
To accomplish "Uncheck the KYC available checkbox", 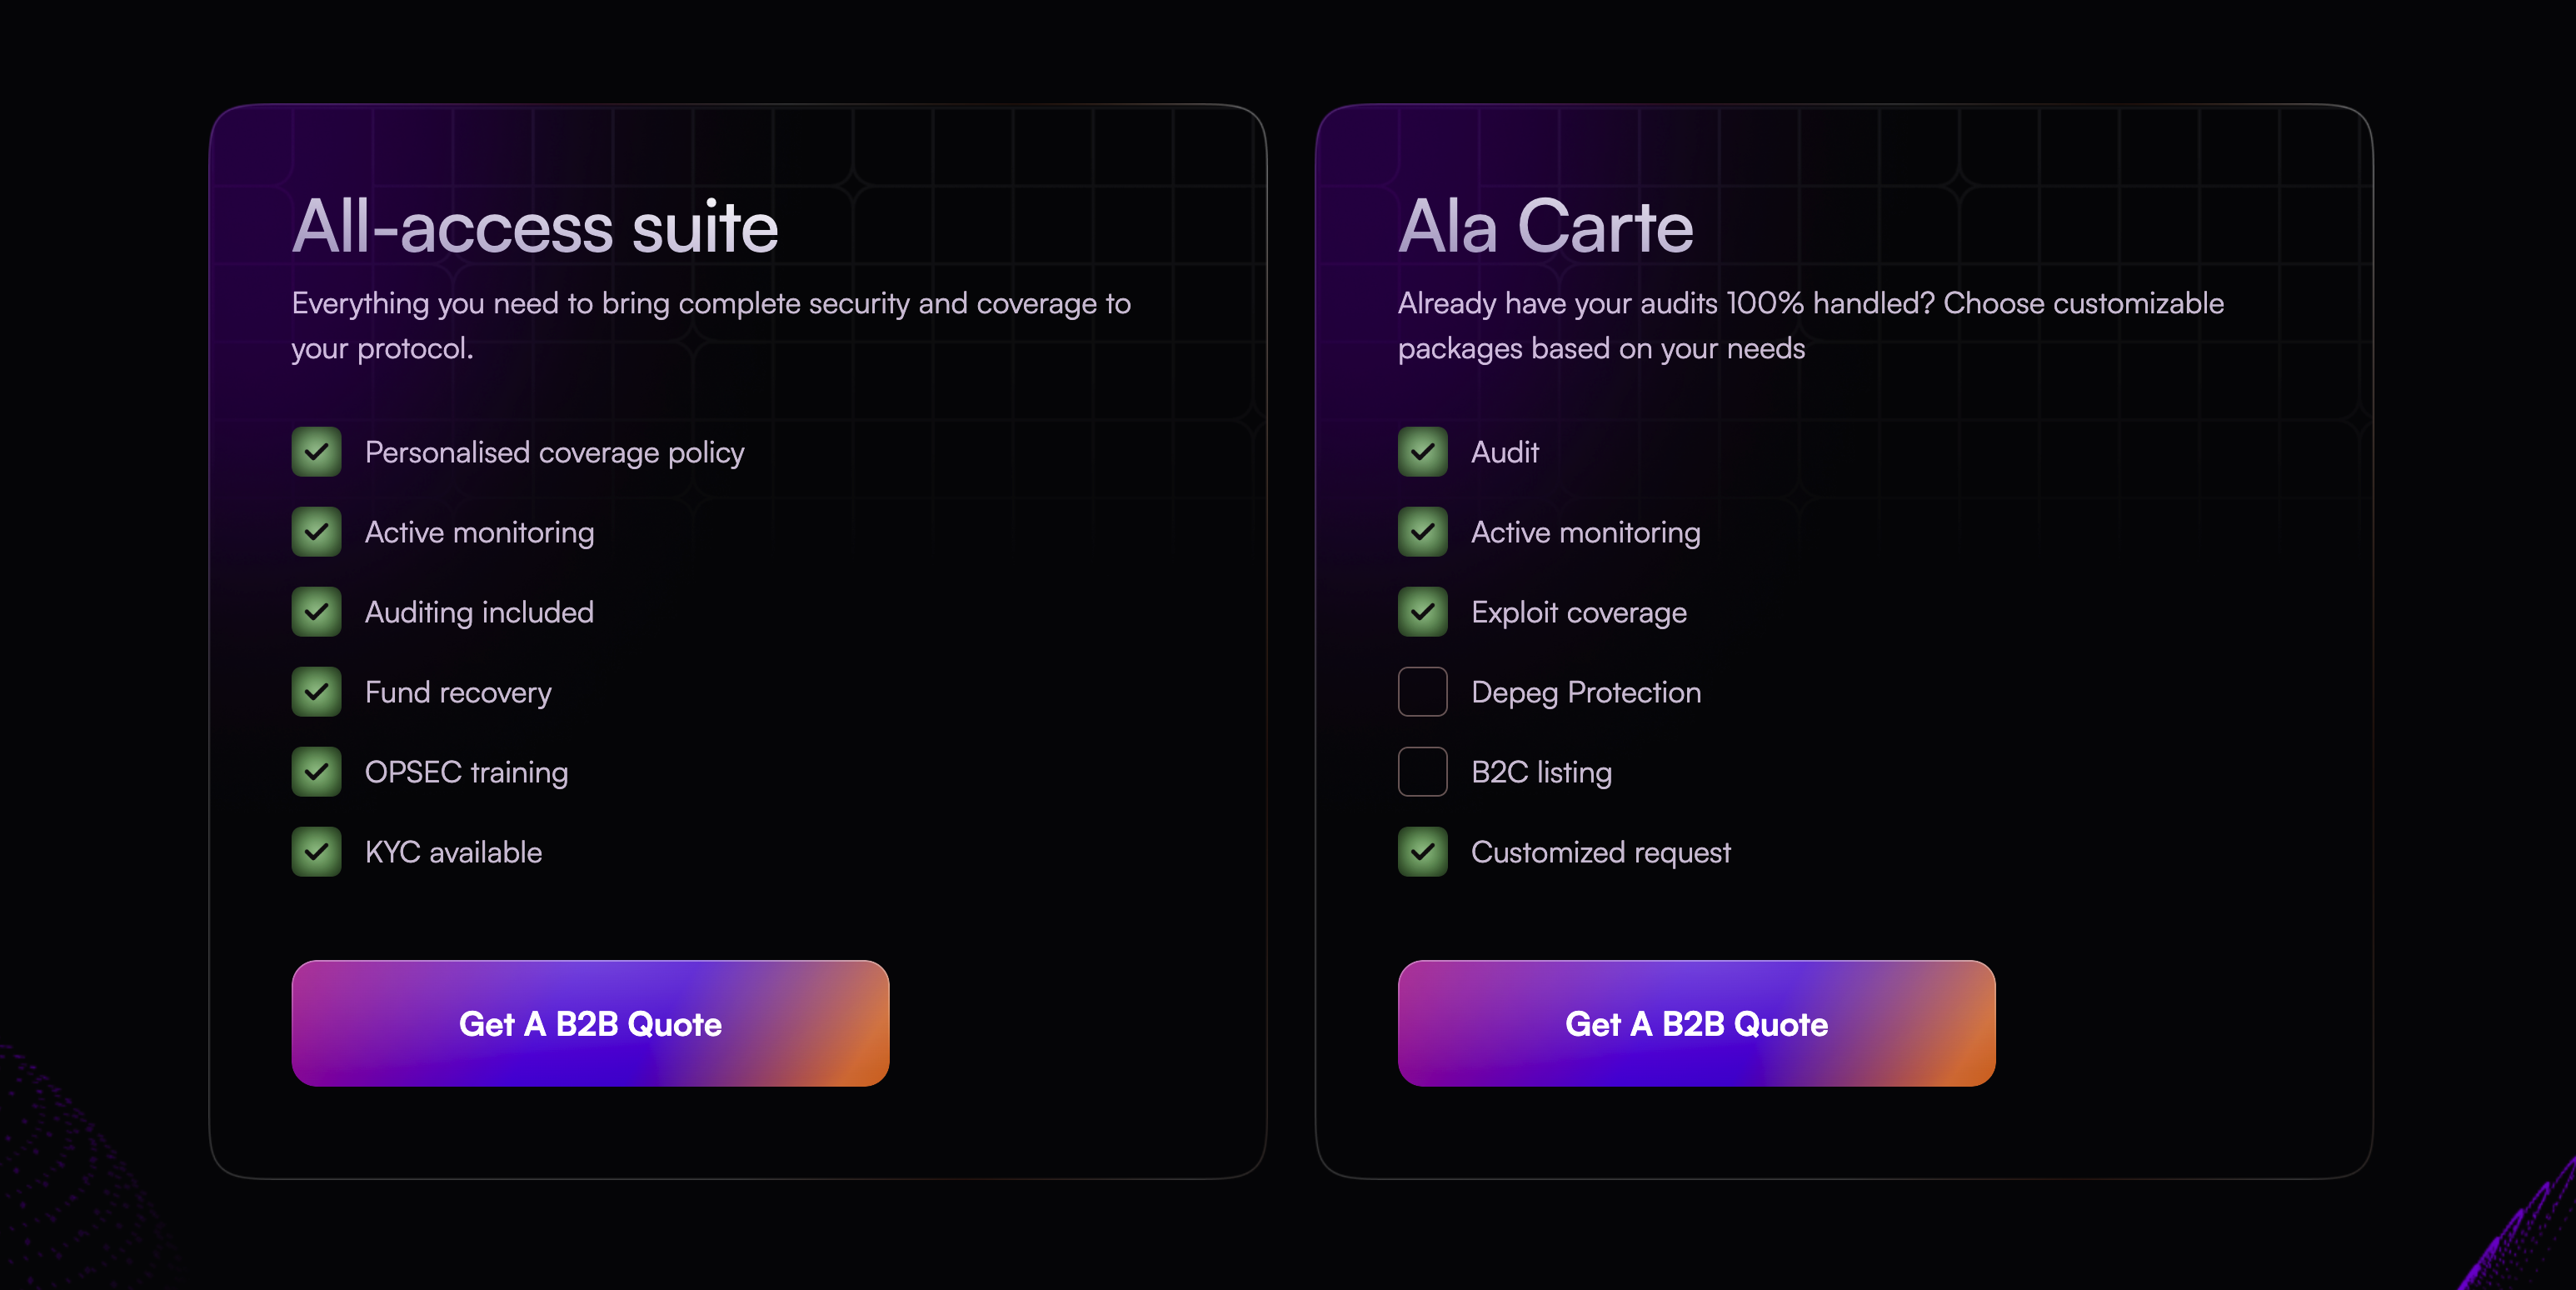I will pos(316,852).
